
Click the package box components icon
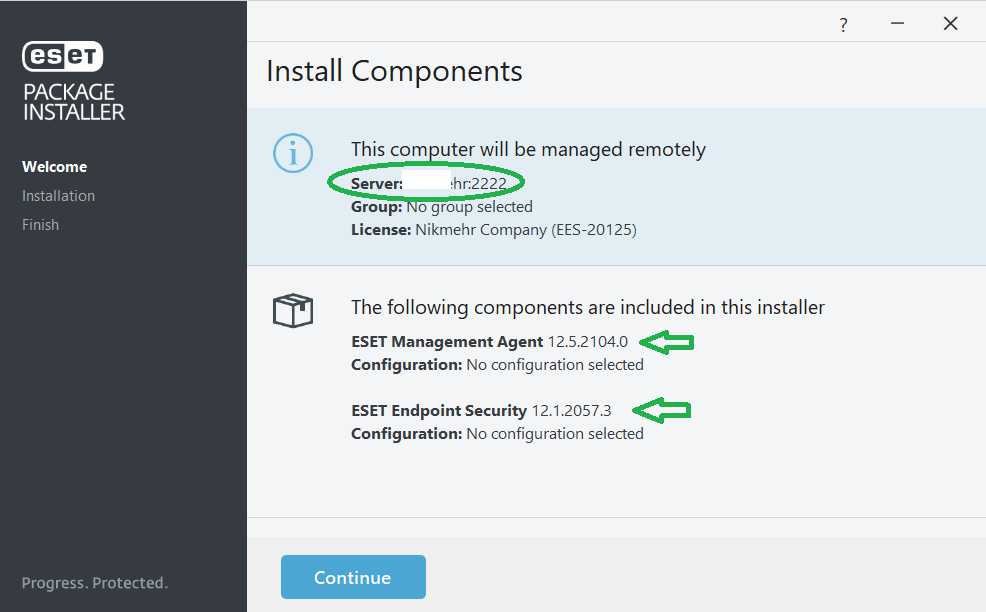point(293,310)
